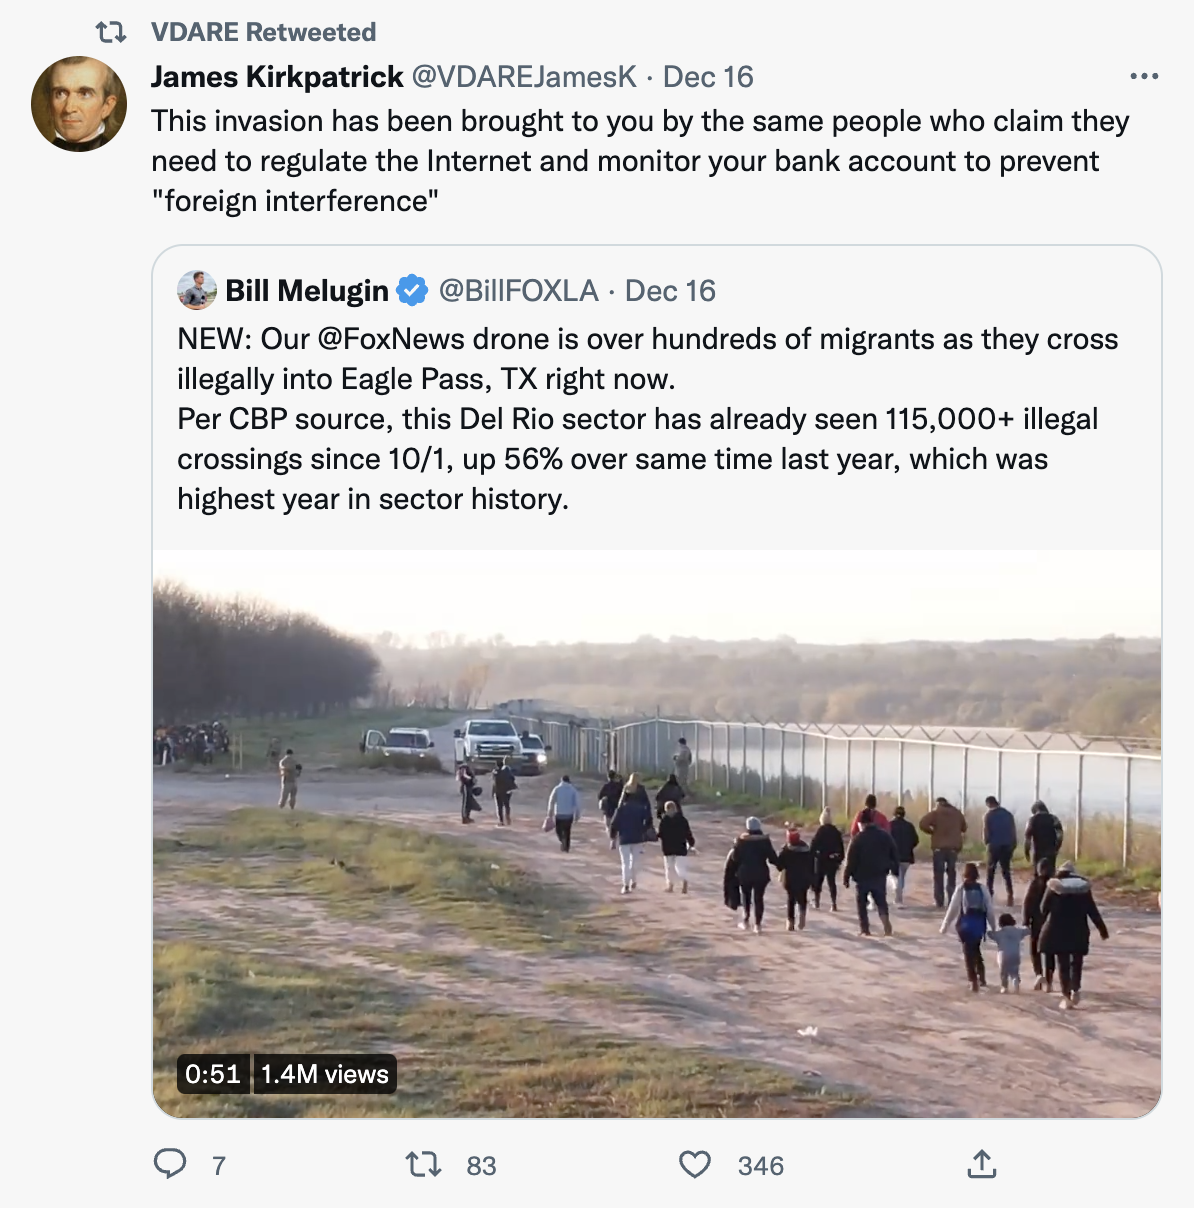
Task: Click the retweet icon below the tweet
Action: (424, 1163)
